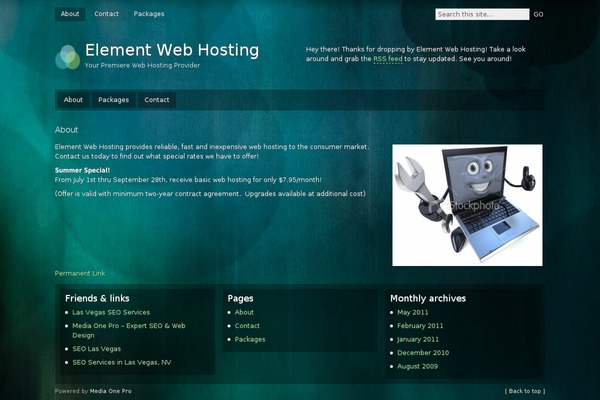Open Contact in the top header menu
The image size is (600, 400).
click(106, 14)
